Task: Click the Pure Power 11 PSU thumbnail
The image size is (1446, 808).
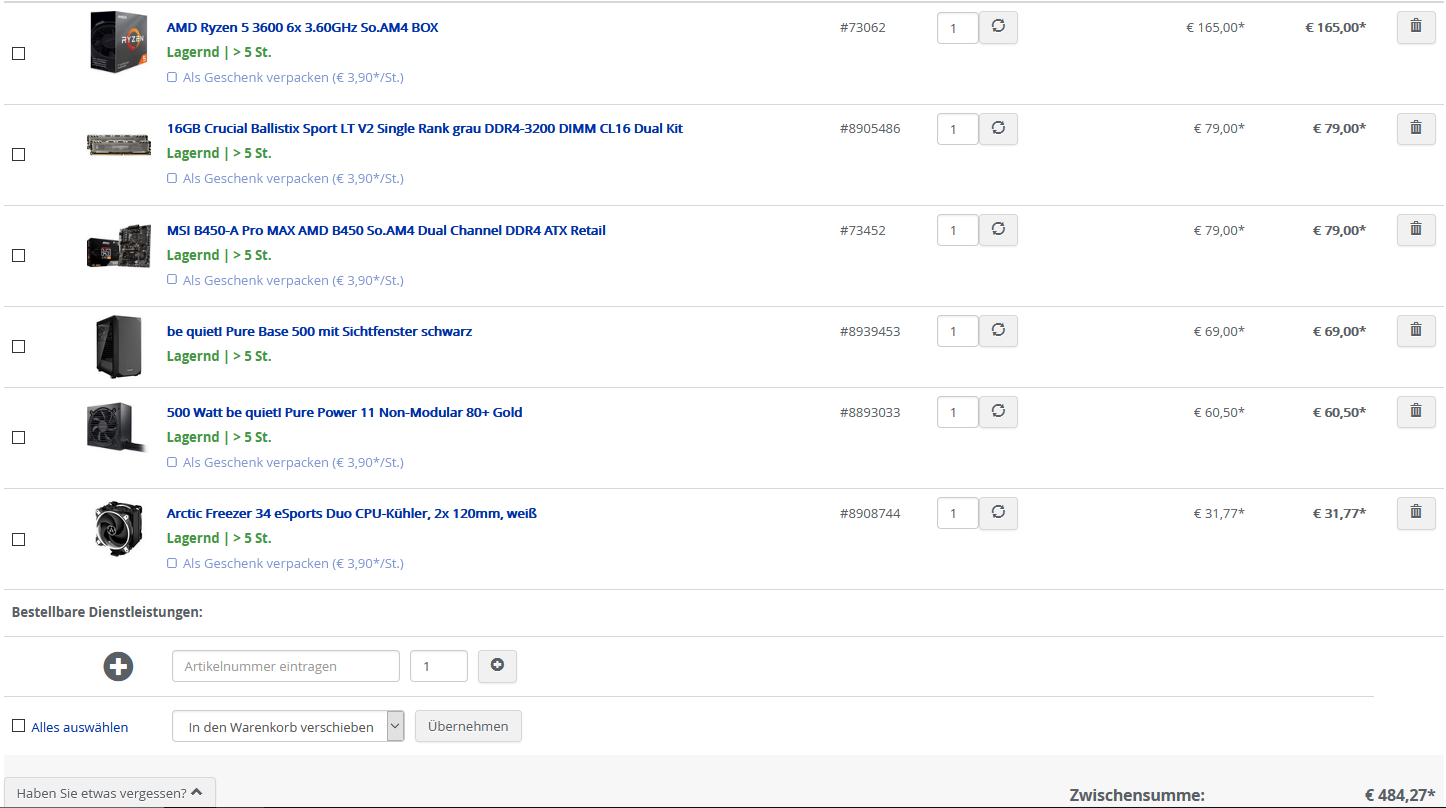Action: (118, 428)
